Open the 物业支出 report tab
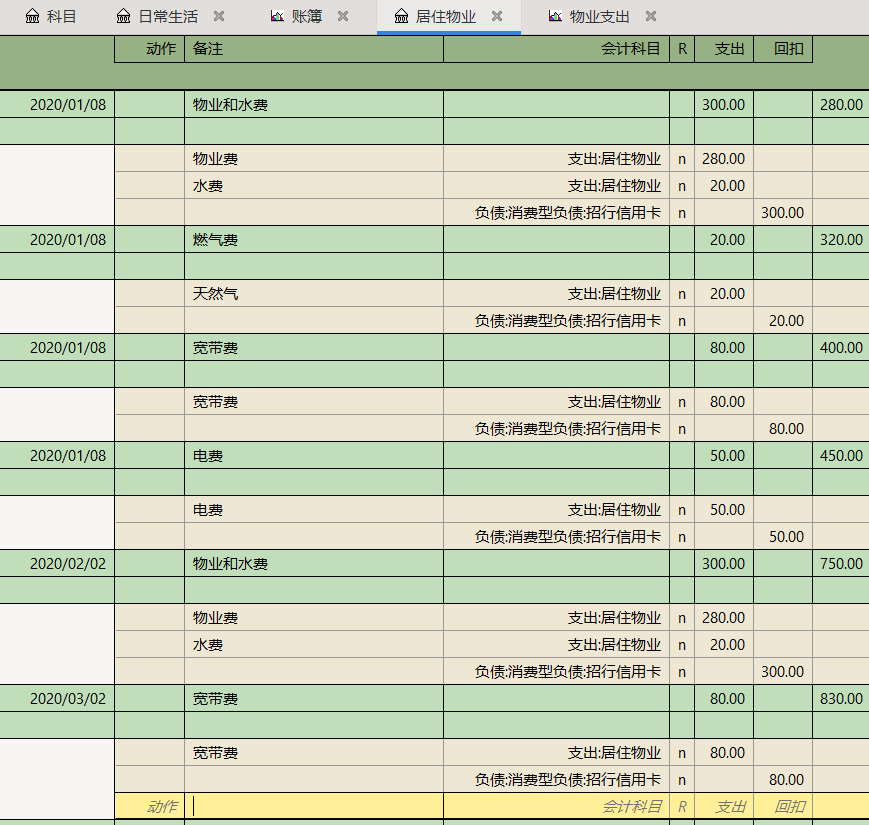 pyautogui.click(x=598, y=16)
